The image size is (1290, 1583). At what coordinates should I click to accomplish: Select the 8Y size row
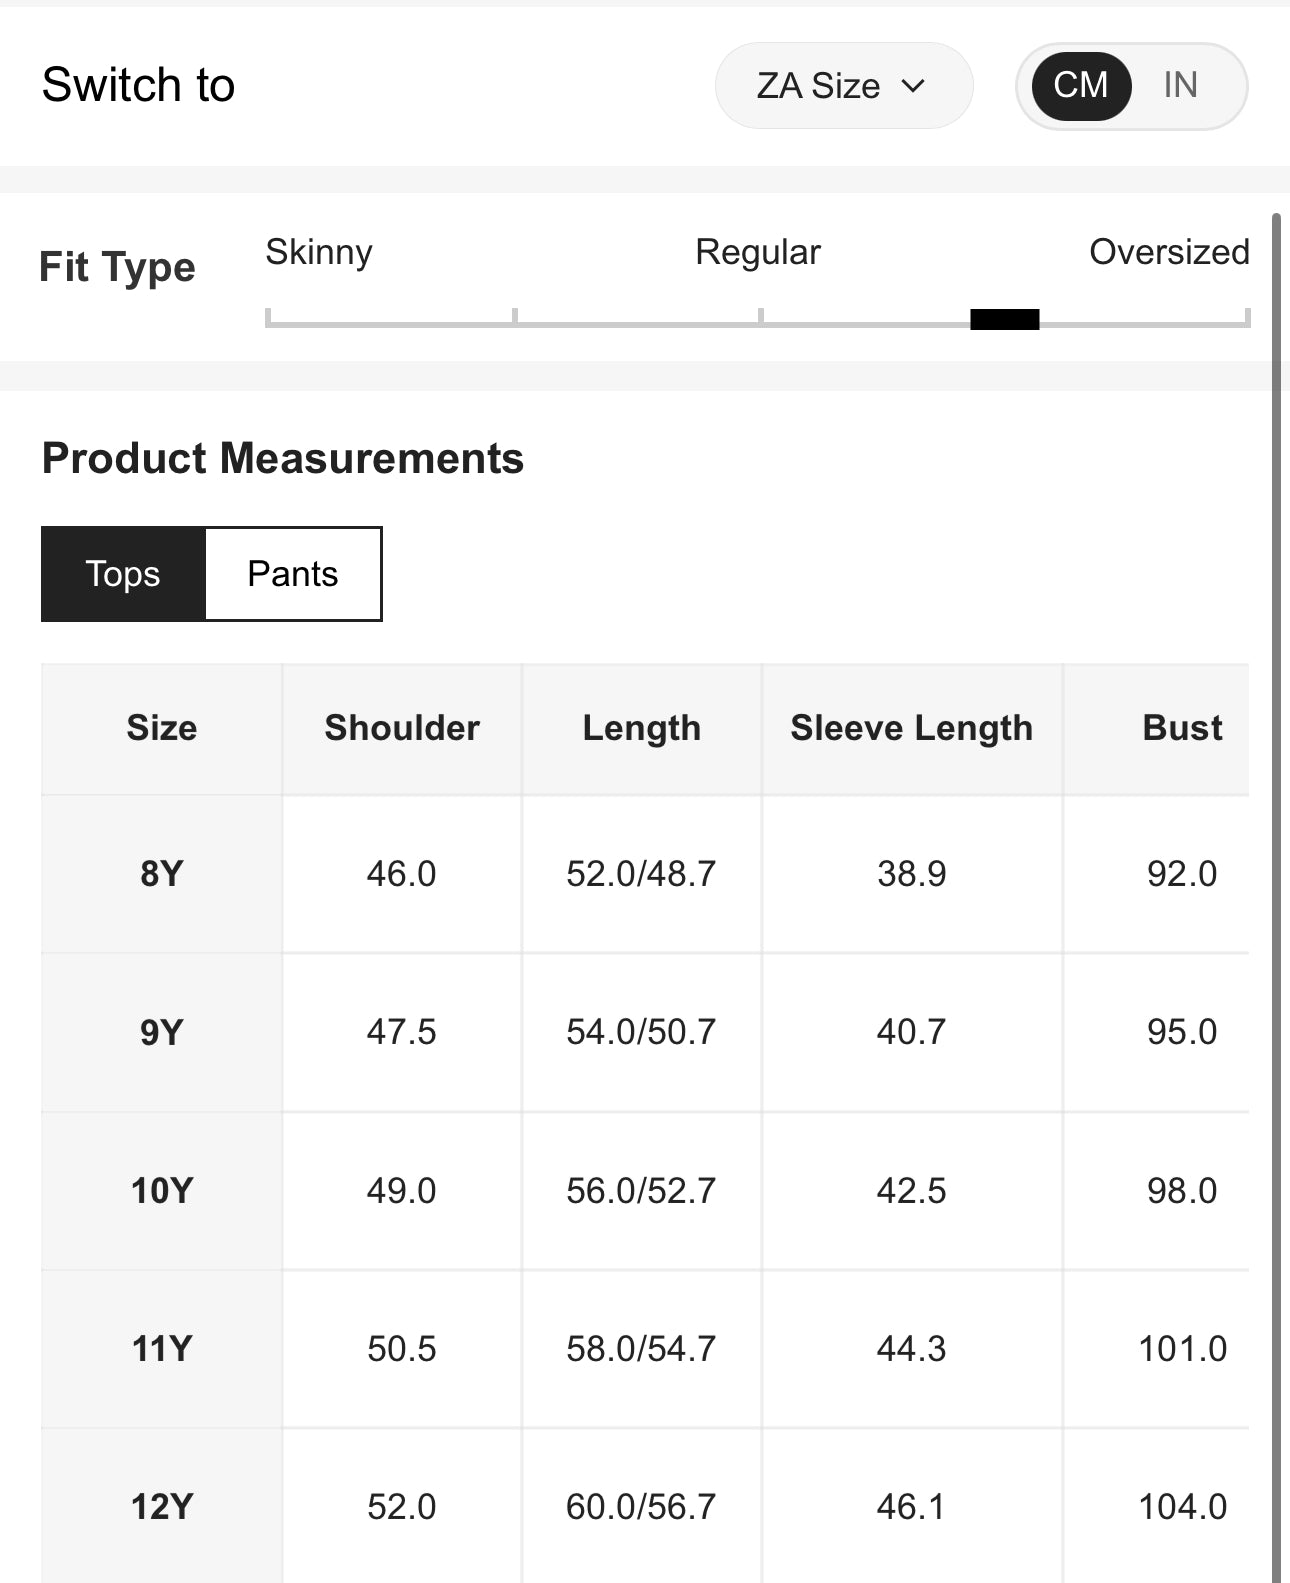[x=162, y=874]
